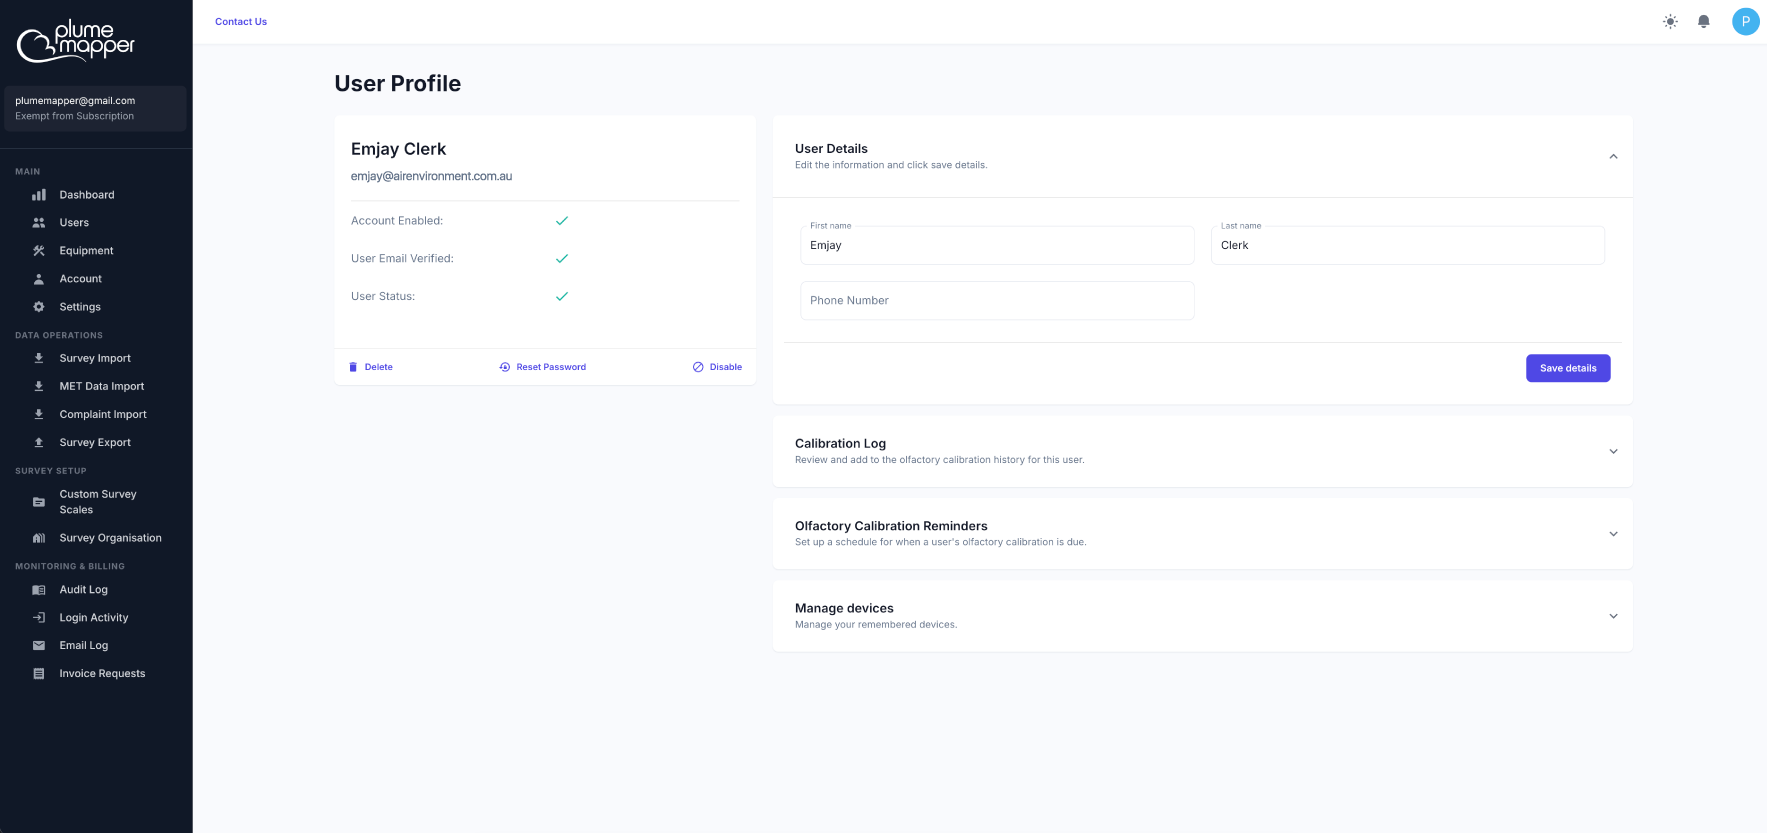
Task: Open the Contact Us link
Action: [x=241, y=22]
